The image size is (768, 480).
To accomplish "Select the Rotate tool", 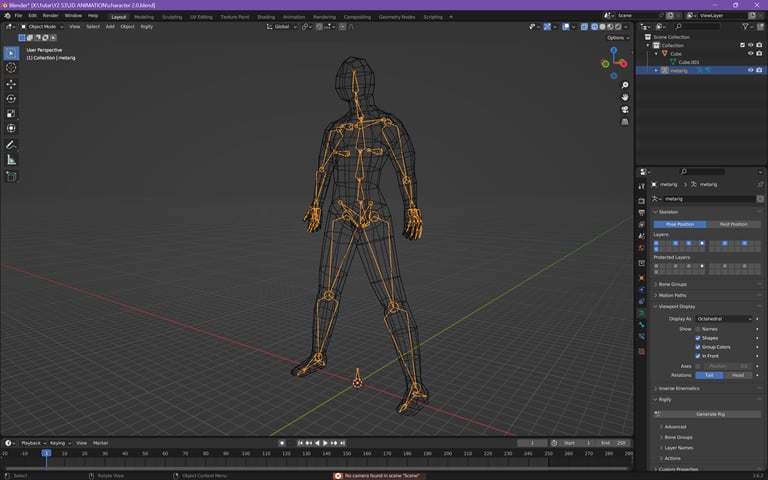I will click(11, 99).
